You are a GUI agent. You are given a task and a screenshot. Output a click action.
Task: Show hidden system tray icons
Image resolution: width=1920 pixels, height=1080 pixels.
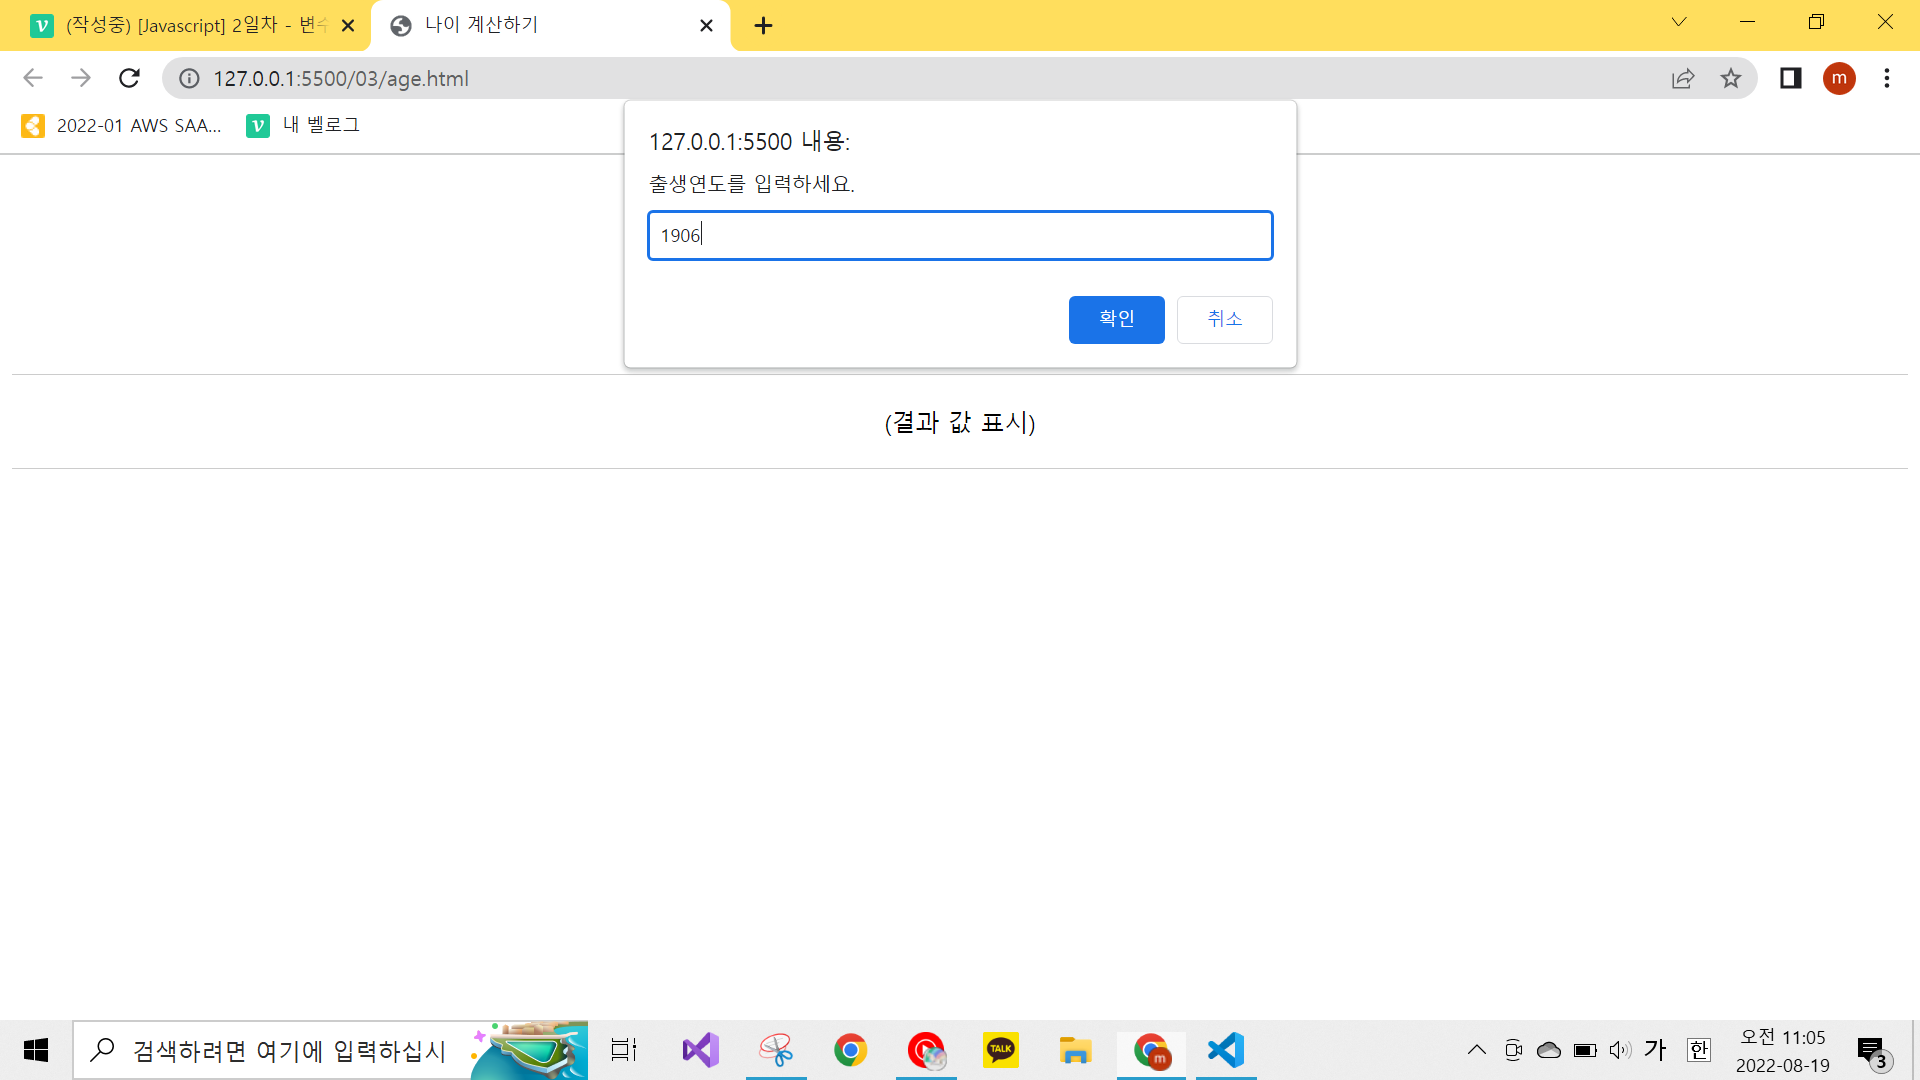(1476, 1050)
